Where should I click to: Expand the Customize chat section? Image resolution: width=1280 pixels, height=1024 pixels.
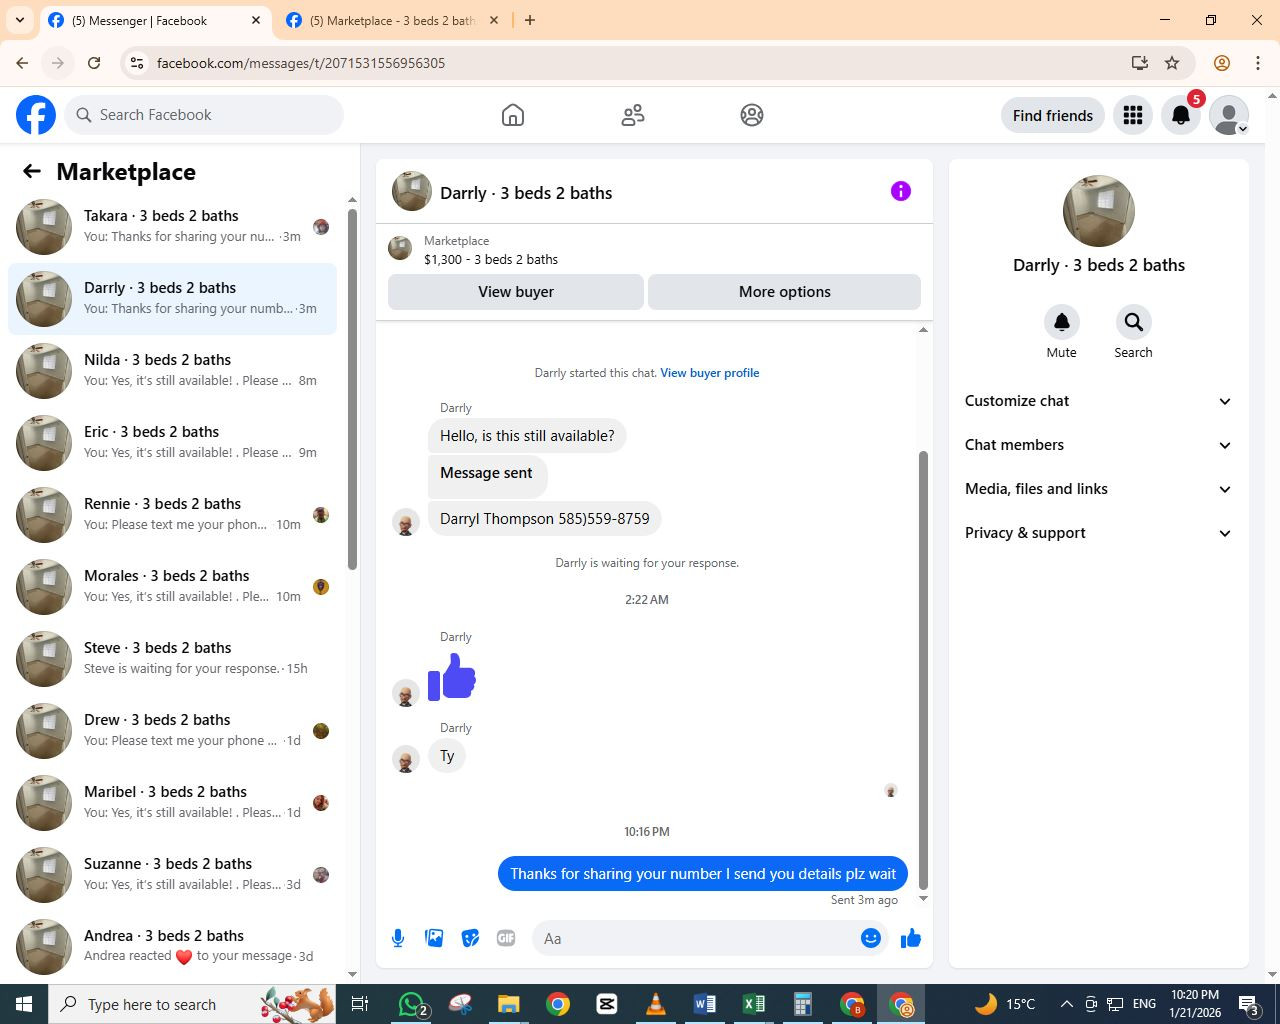[x=1098, y=401]
